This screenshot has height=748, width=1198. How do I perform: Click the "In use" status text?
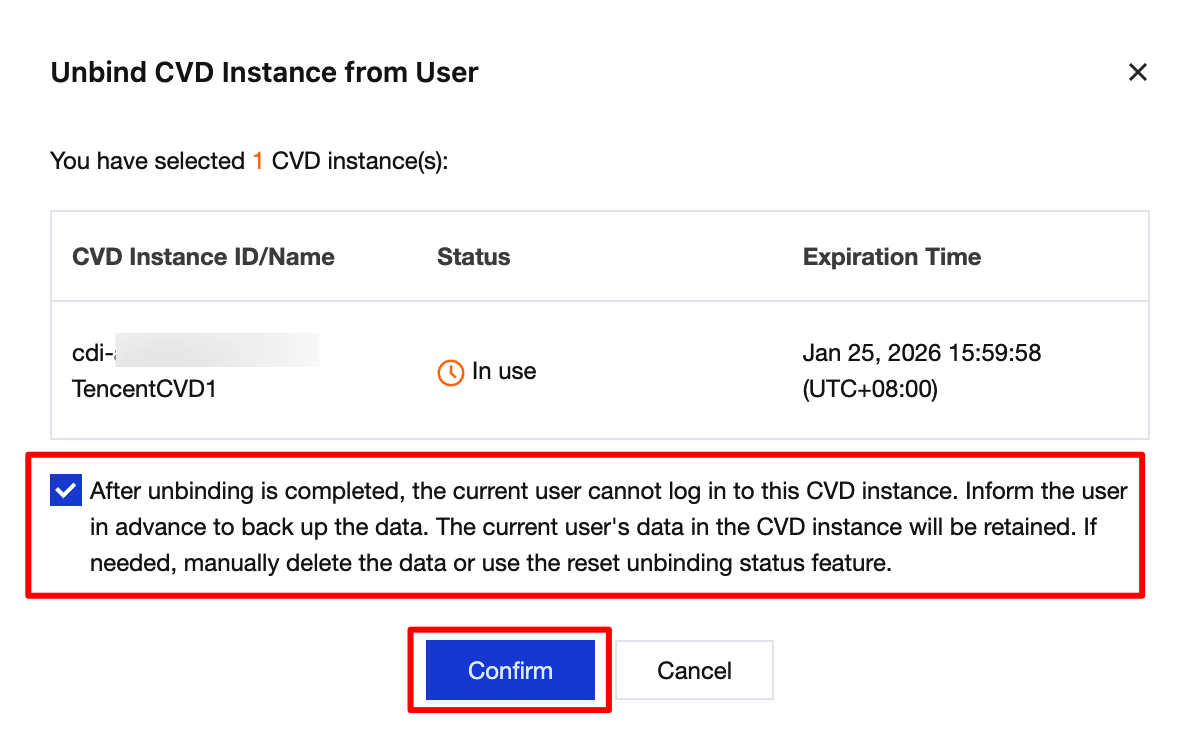504,372
